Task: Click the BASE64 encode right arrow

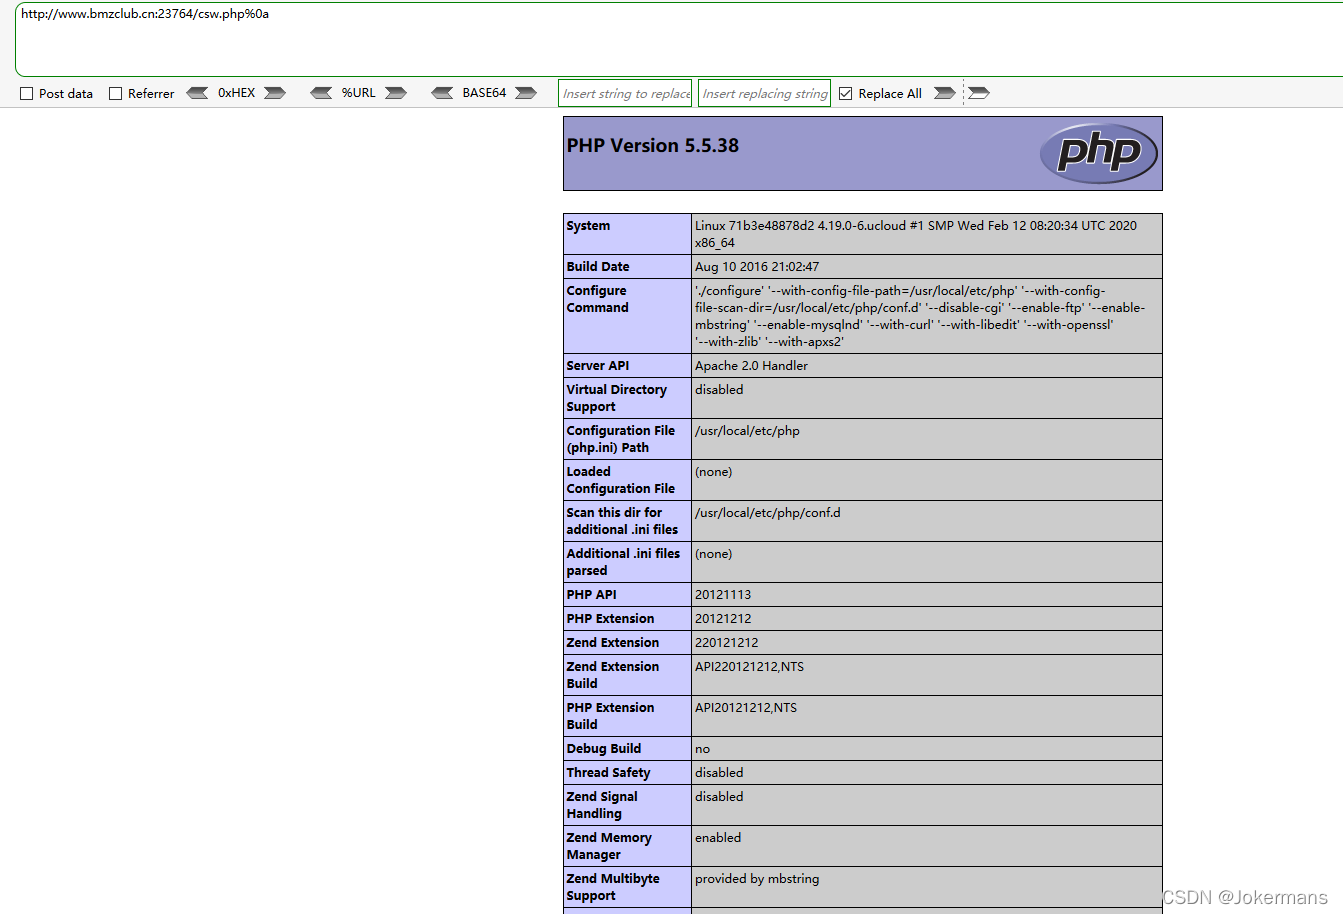Action: coord(526,93)
